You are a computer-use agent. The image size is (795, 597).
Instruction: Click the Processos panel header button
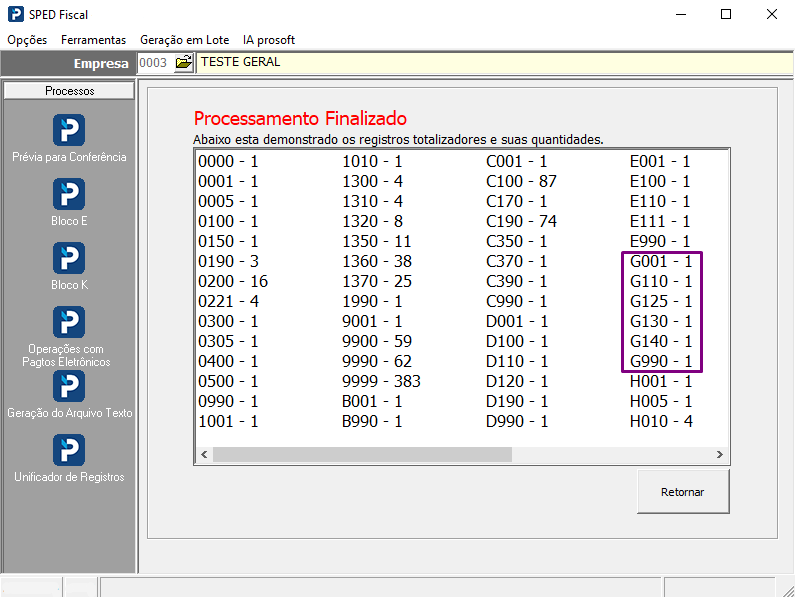(x=69, y=91)
